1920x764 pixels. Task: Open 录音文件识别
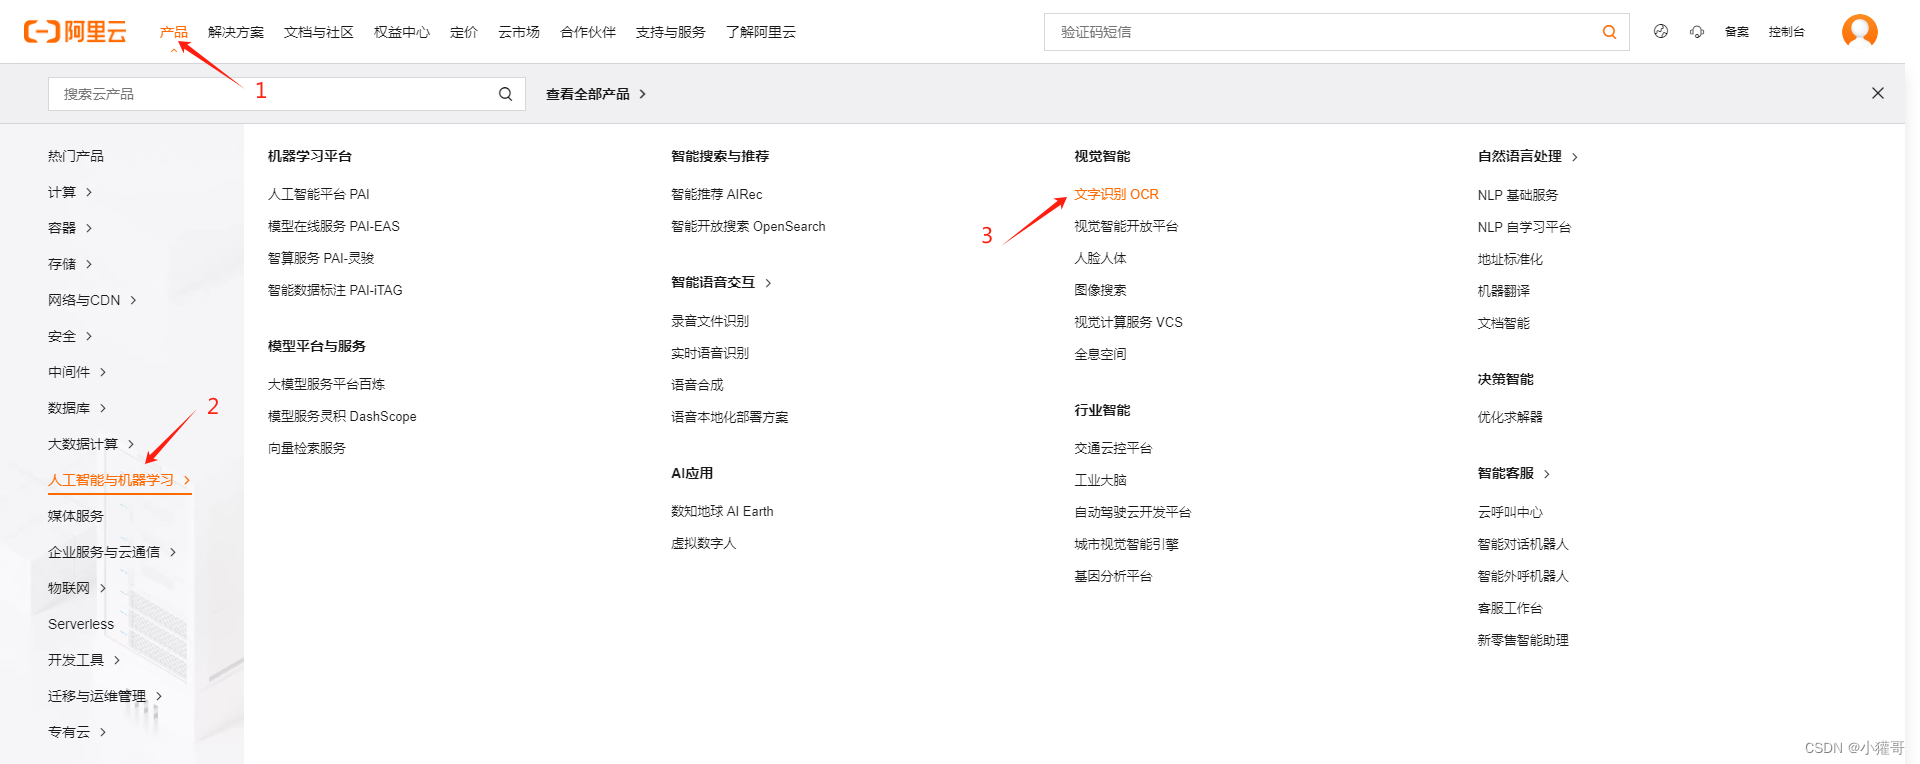pos(710,321)
